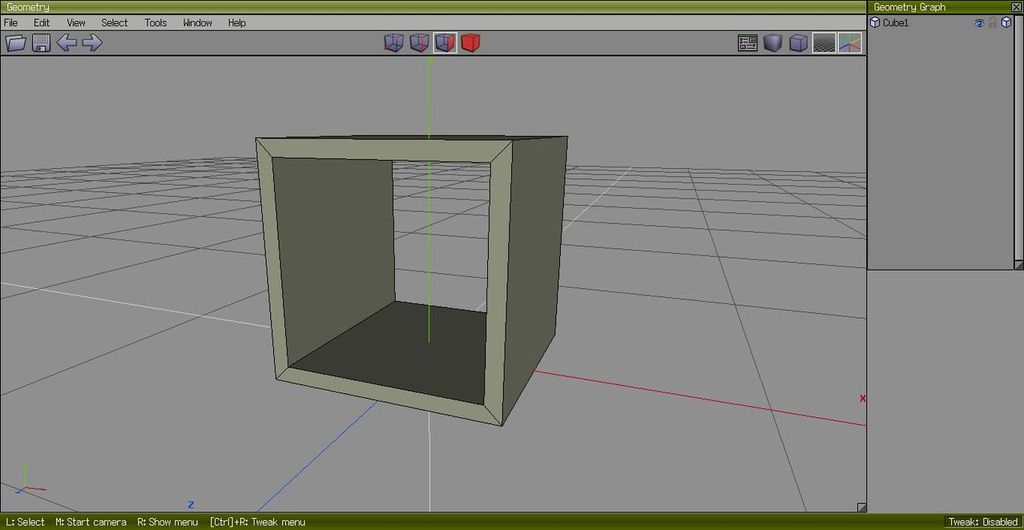Click the Geometry window resize corner handle
This screenshot has height=530, width=1024.
click(861, 507)
